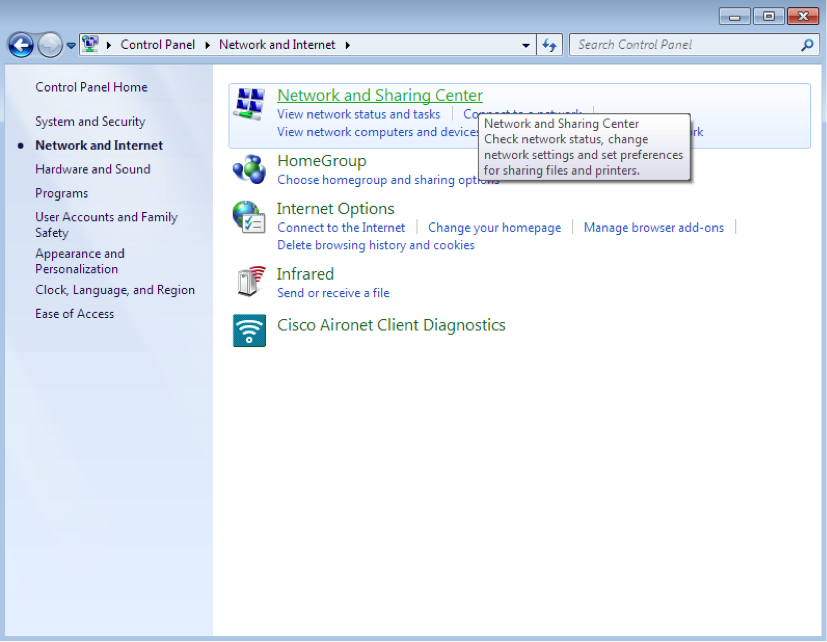Click Connect to the Internet link
The height and width of the screenshot is (642, 827).
[340, 227]
